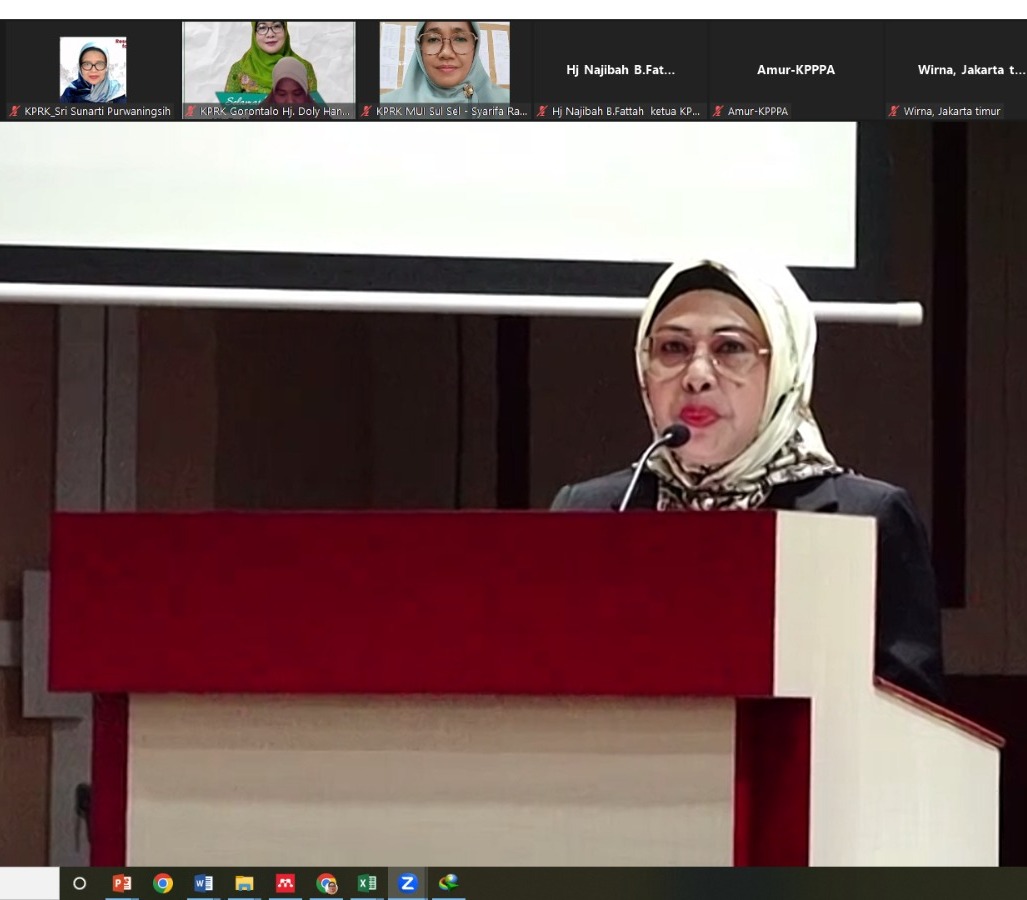Open Microsoft Word from the taskbar

[x=203, y=883]
